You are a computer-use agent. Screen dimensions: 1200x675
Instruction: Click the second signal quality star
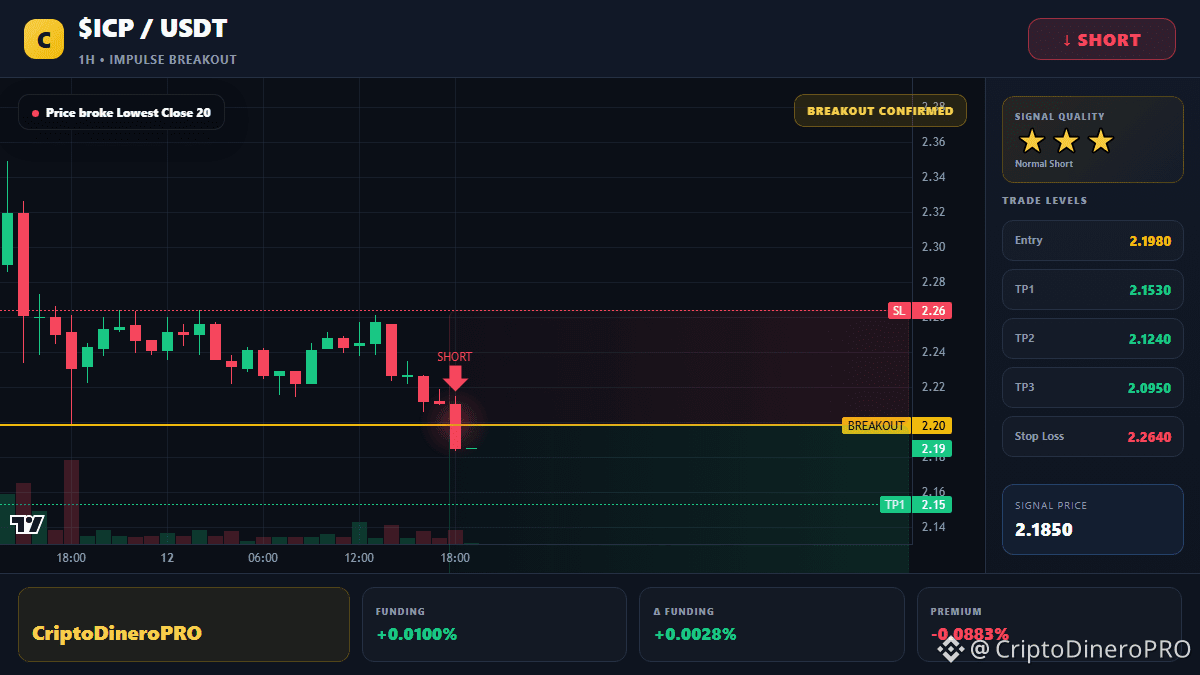tap(1066, 141)
